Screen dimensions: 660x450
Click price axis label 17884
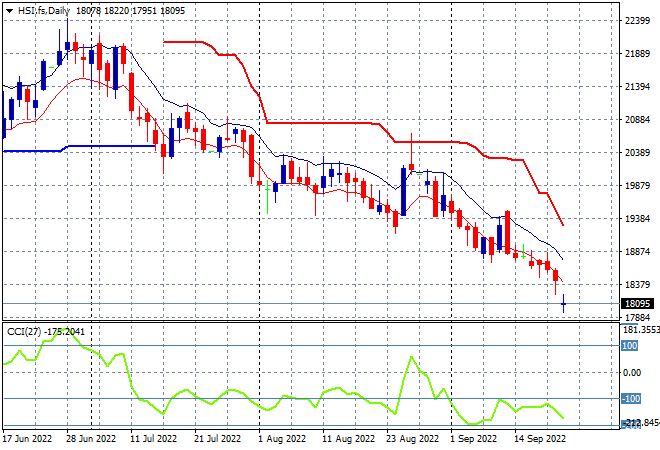[x=637, y=318]
